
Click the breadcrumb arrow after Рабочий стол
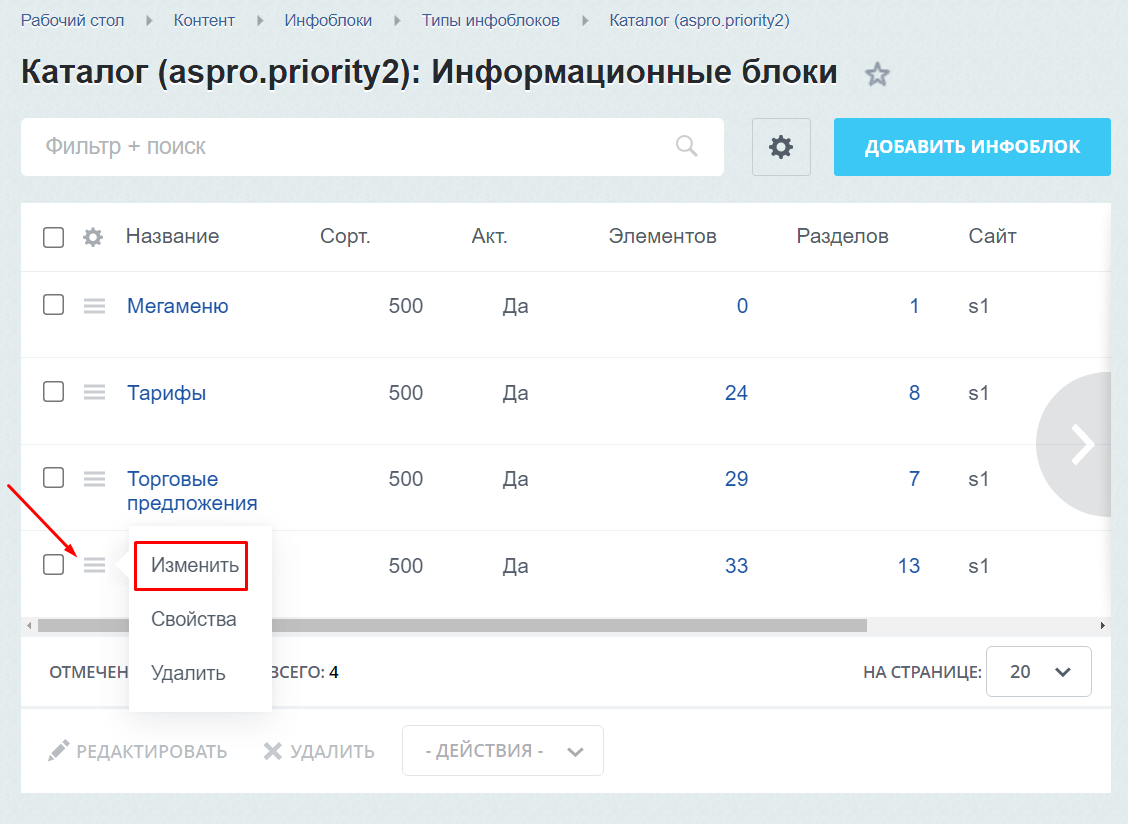(149, 21)
